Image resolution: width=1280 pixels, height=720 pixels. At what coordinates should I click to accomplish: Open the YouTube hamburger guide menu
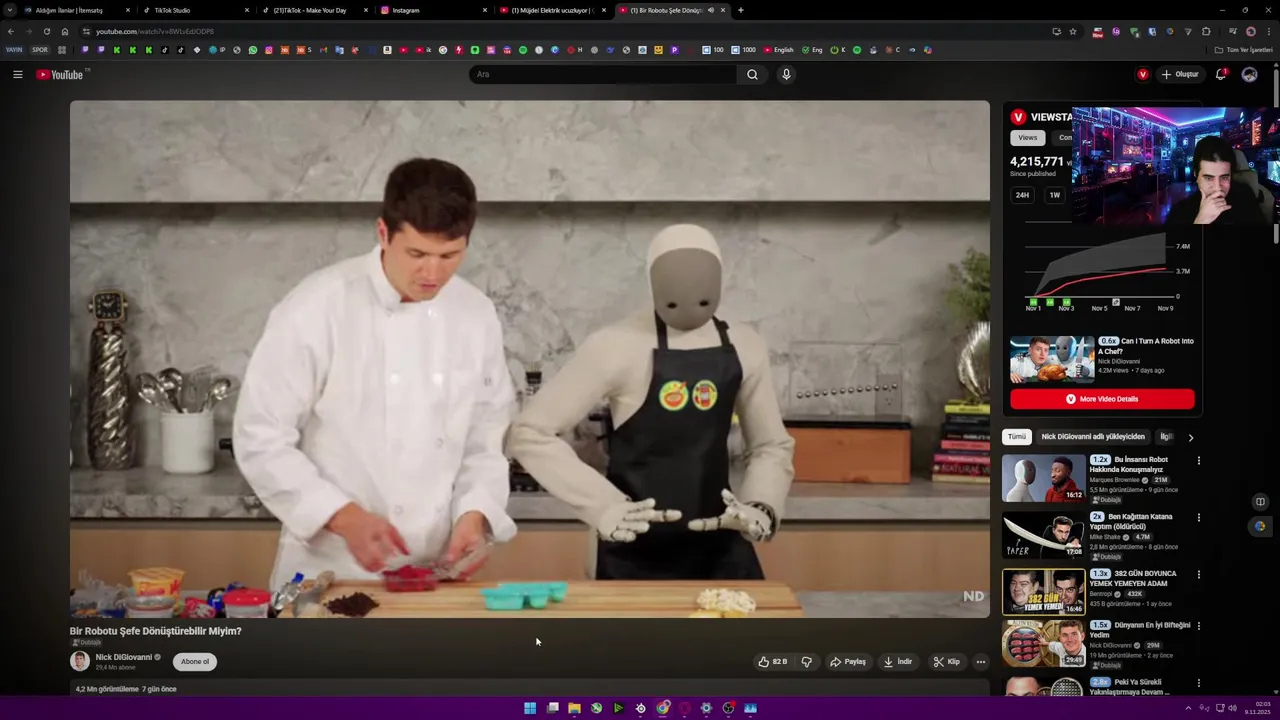point(17,74)
